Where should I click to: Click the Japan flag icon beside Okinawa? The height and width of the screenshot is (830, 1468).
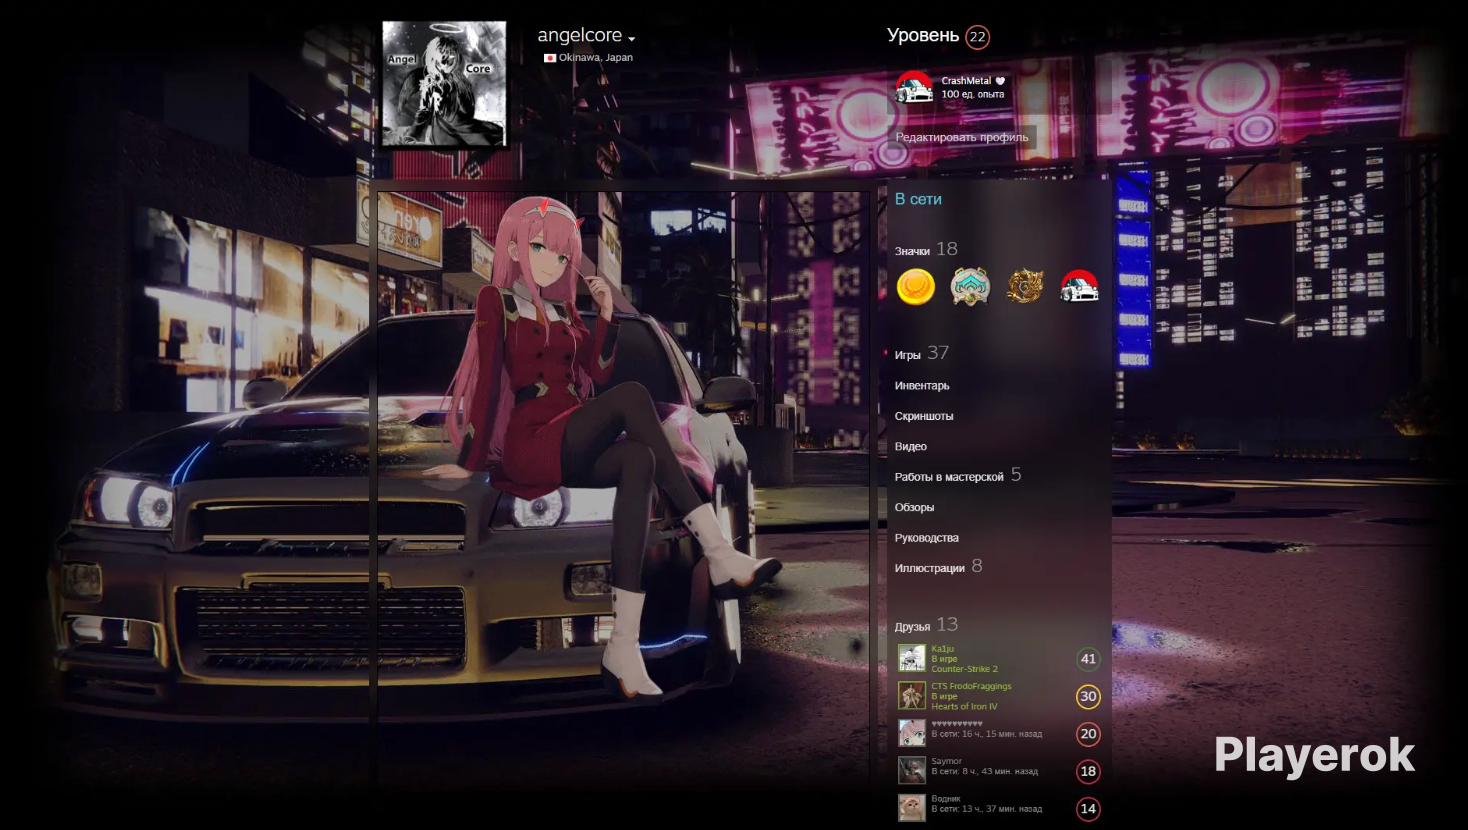pos(549,58)
